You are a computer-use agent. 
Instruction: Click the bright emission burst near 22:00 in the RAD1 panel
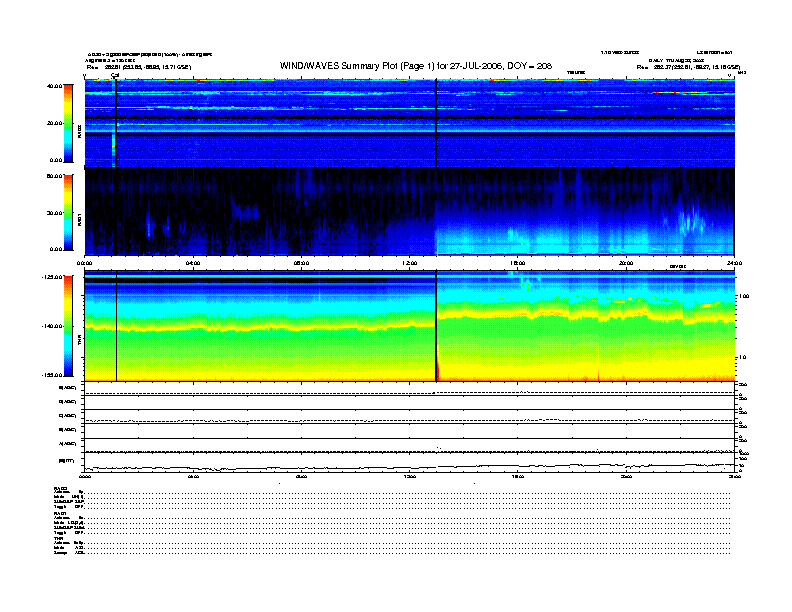[689, 222]
